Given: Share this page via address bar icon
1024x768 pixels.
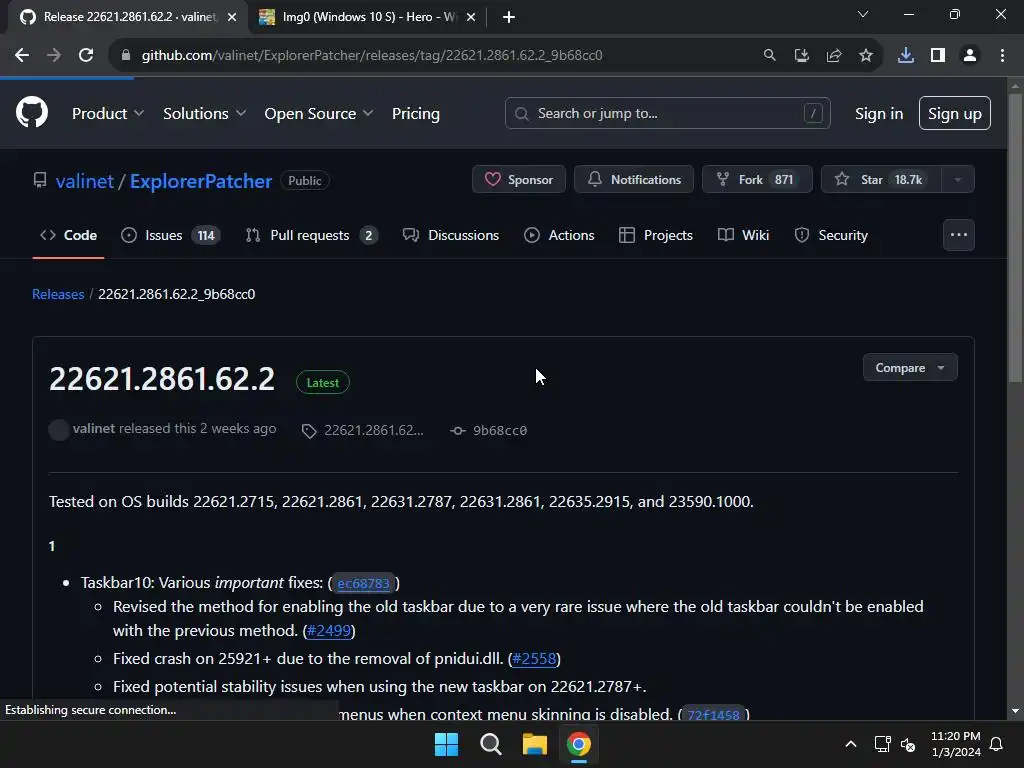Looking at the screenshot, I should (833, 56).
